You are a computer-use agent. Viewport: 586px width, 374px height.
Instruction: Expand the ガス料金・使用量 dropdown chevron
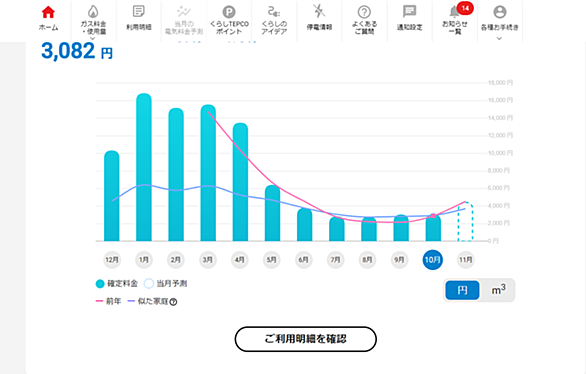coord(93,38)
